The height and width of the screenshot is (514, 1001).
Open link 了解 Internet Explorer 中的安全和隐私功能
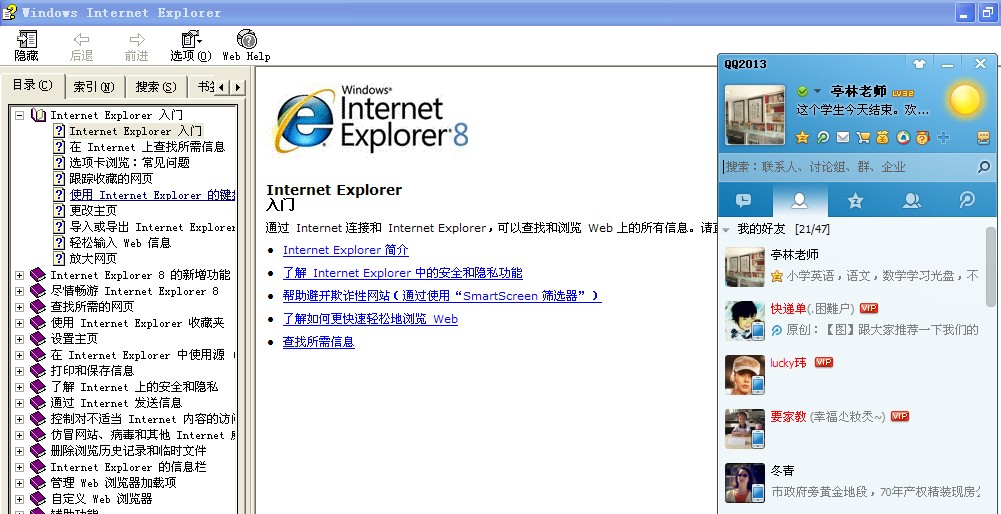tap(403, 273)
